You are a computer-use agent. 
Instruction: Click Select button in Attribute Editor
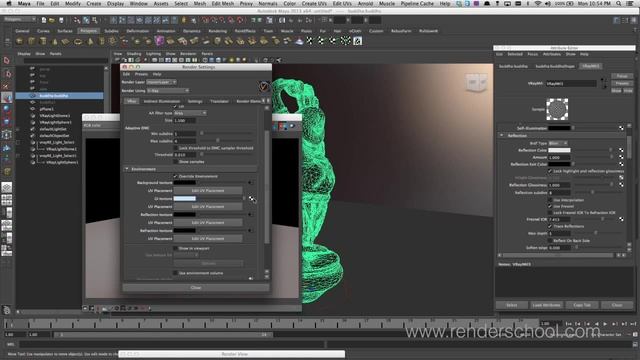pos(511,305)
